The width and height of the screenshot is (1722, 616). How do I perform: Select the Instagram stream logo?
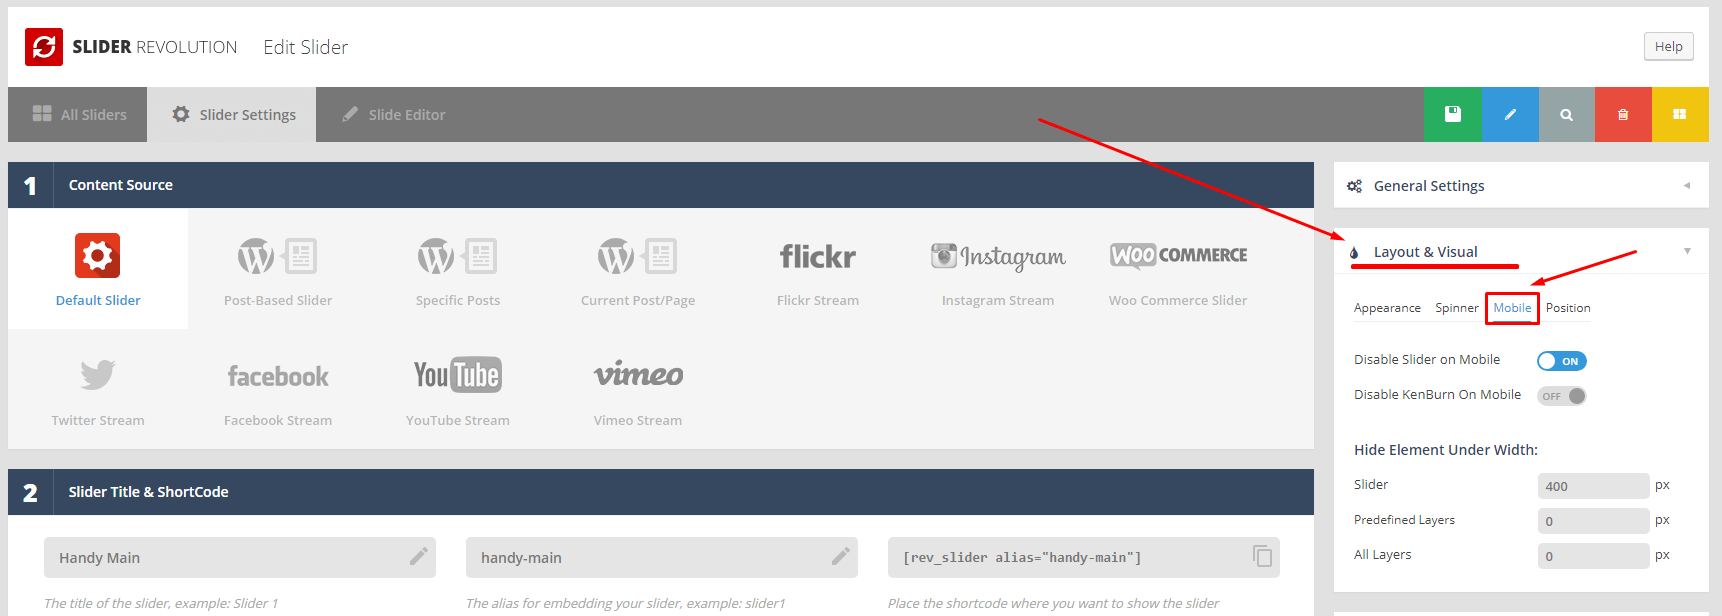[x=998, y=257]
